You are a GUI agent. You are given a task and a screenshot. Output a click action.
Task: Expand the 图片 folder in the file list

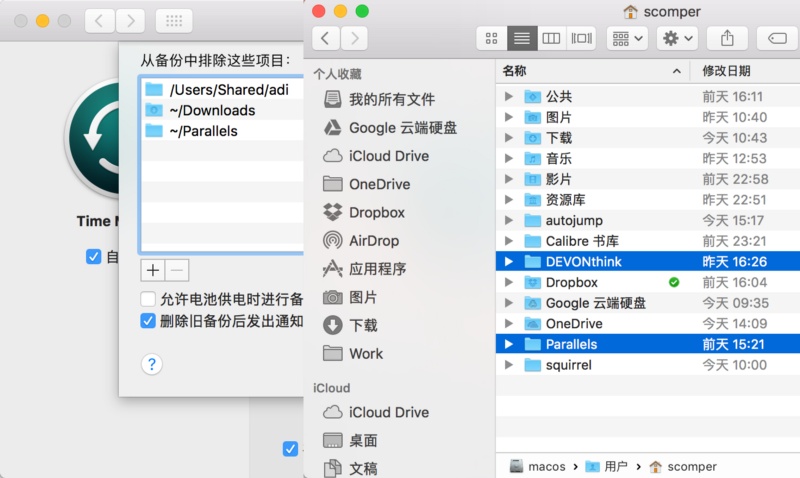(x=509, y=117)
